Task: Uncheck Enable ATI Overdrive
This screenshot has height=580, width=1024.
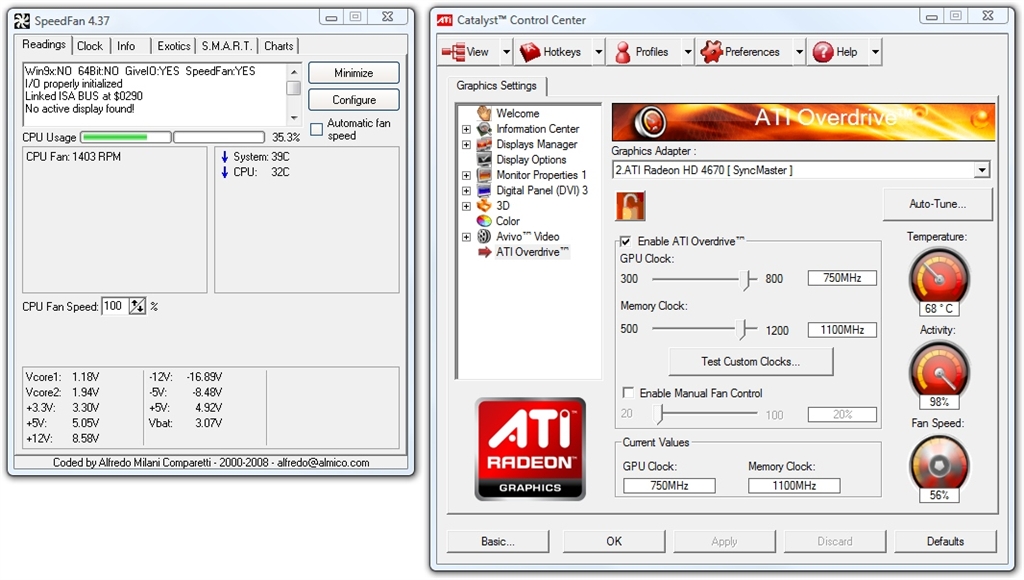Action: (626, 241)
